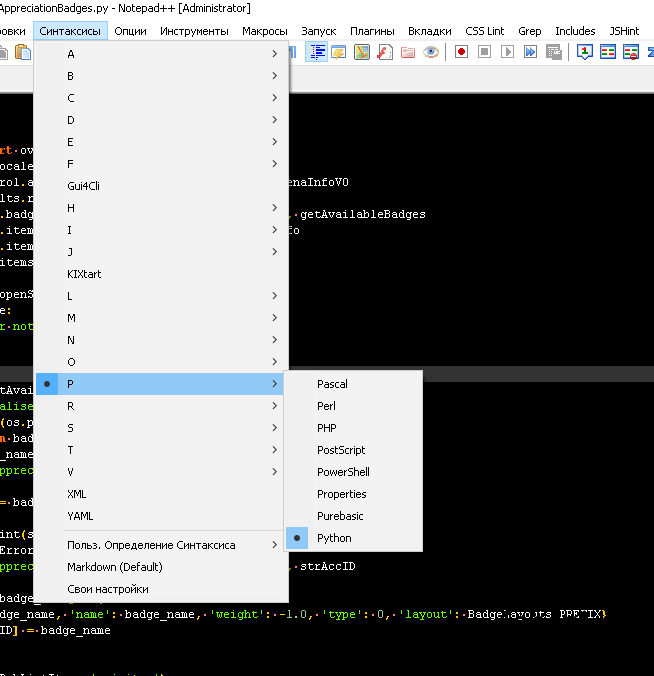Image resolution: width=654 pixels, height=676 pixels.
Task: Select Perl in submenu
Action: pos(354,406)
